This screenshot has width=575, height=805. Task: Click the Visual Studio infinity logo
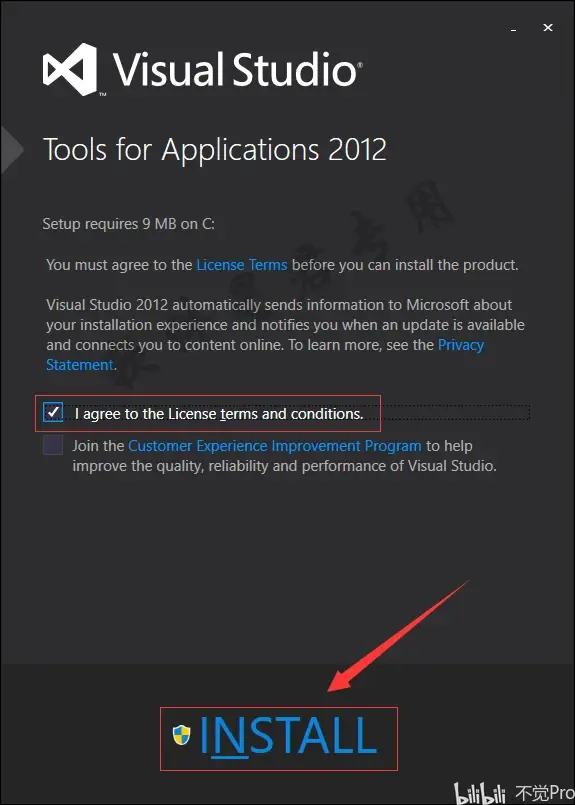tap(70, 70)
